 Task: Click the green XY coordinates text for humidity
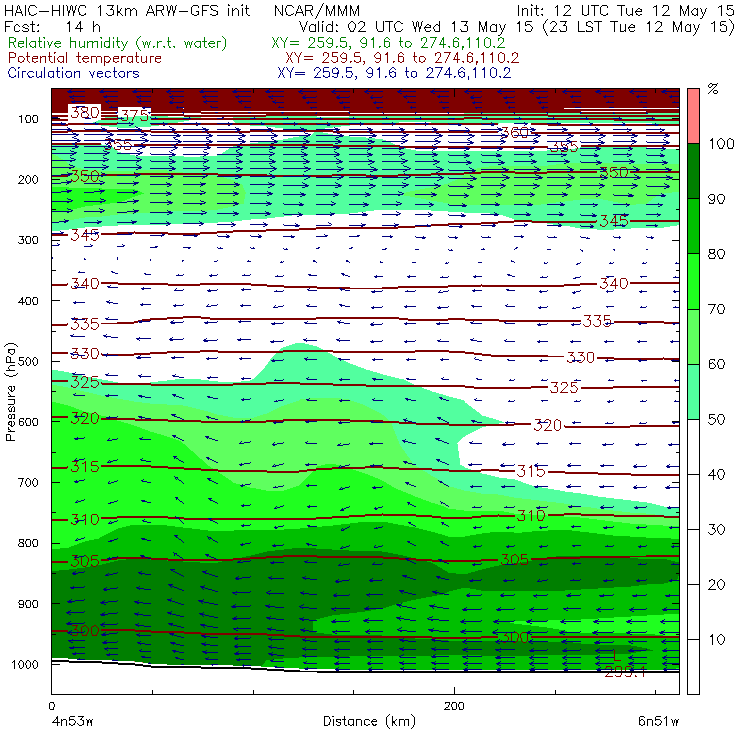388,43
